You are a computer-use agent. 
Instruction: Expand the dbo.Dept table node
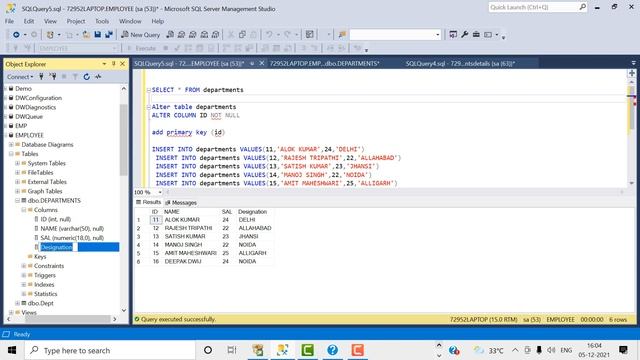[18, 303]
